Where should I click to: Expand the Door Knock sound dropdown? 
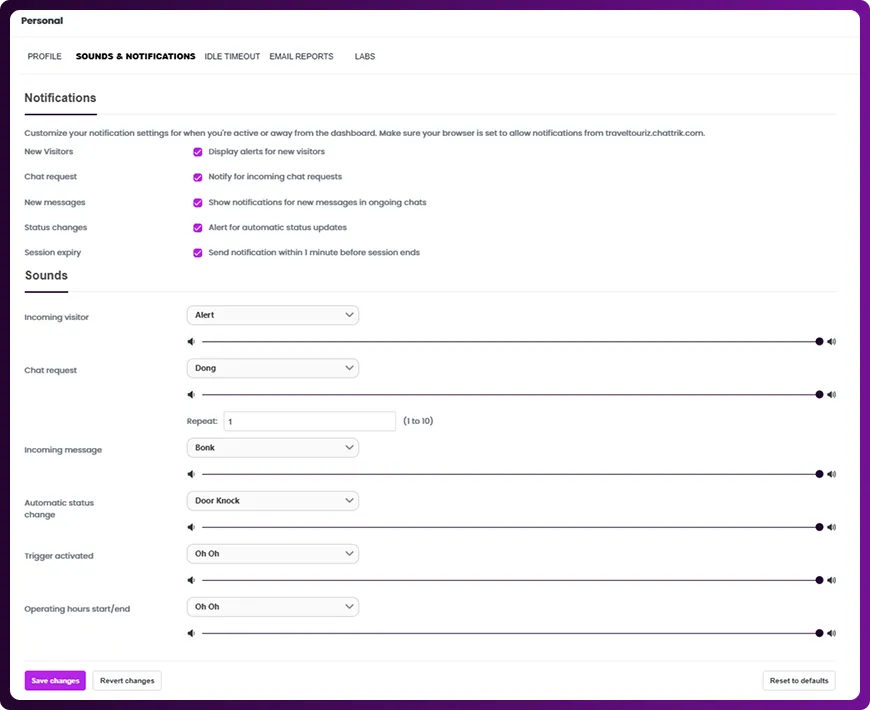(x=272, y=501)
